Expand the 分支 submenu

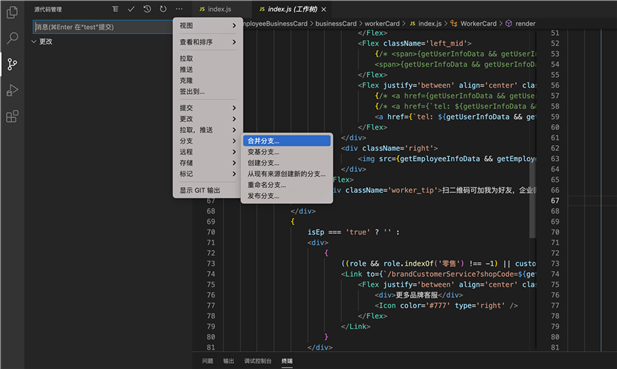point(208,141)
